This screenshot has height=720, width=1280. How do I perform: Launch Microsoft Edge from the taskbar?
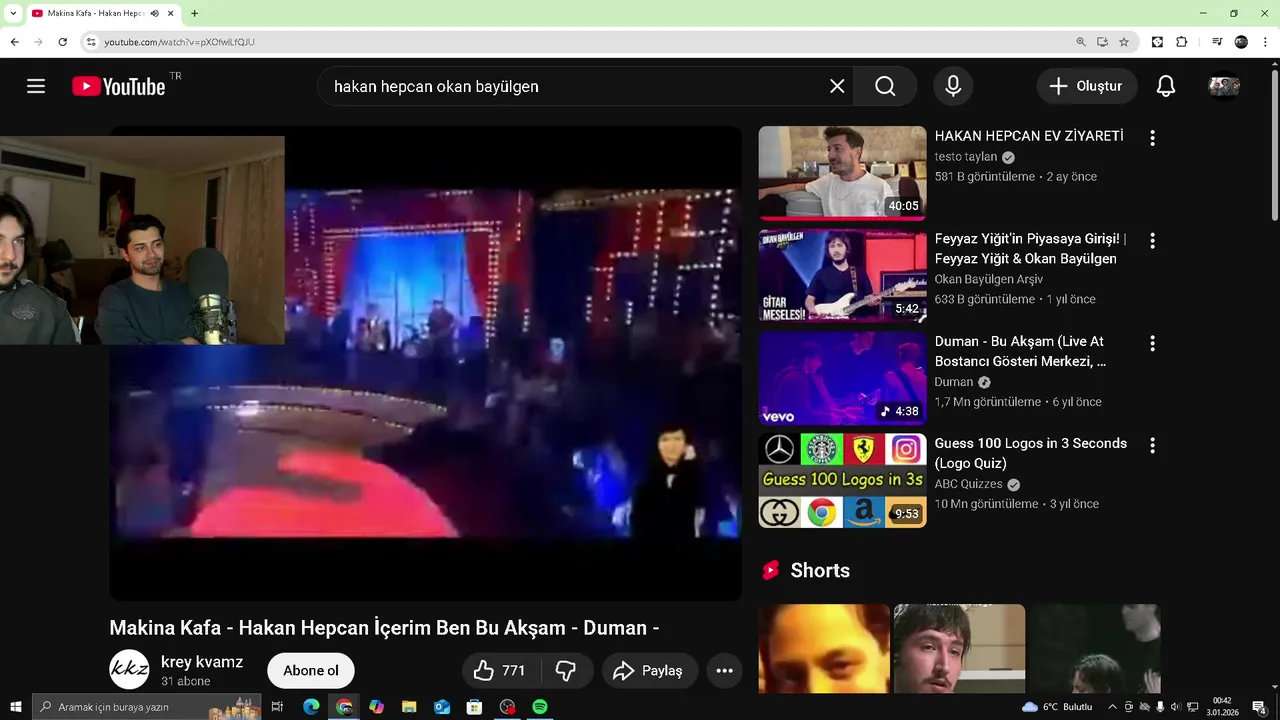[311, 707]
